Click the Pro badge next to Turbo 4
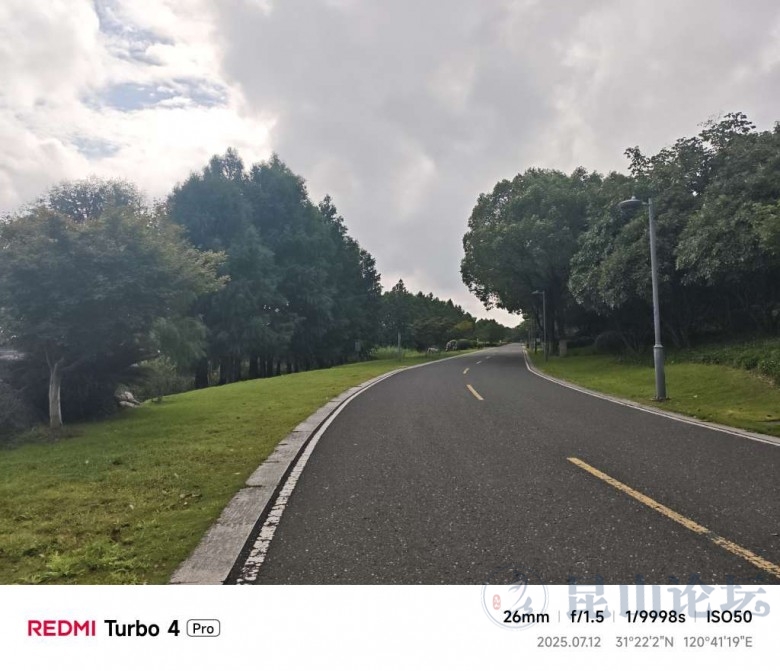 click(x=203, y=629)
